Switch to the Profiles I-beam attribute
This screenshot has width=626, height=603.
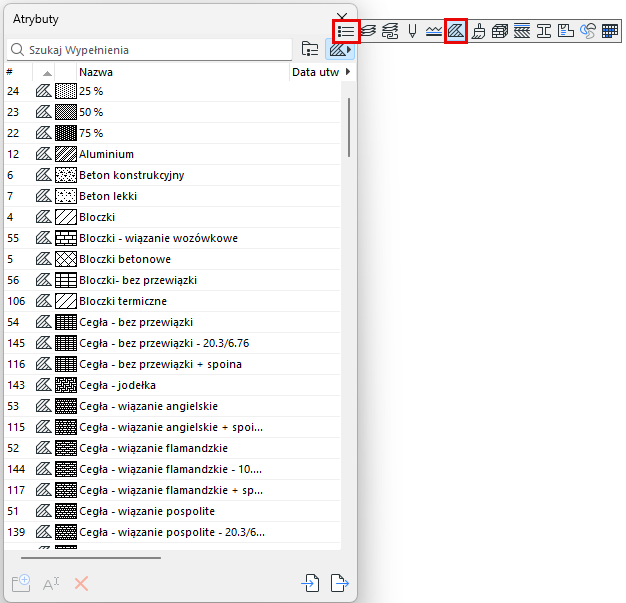[544, 31]
